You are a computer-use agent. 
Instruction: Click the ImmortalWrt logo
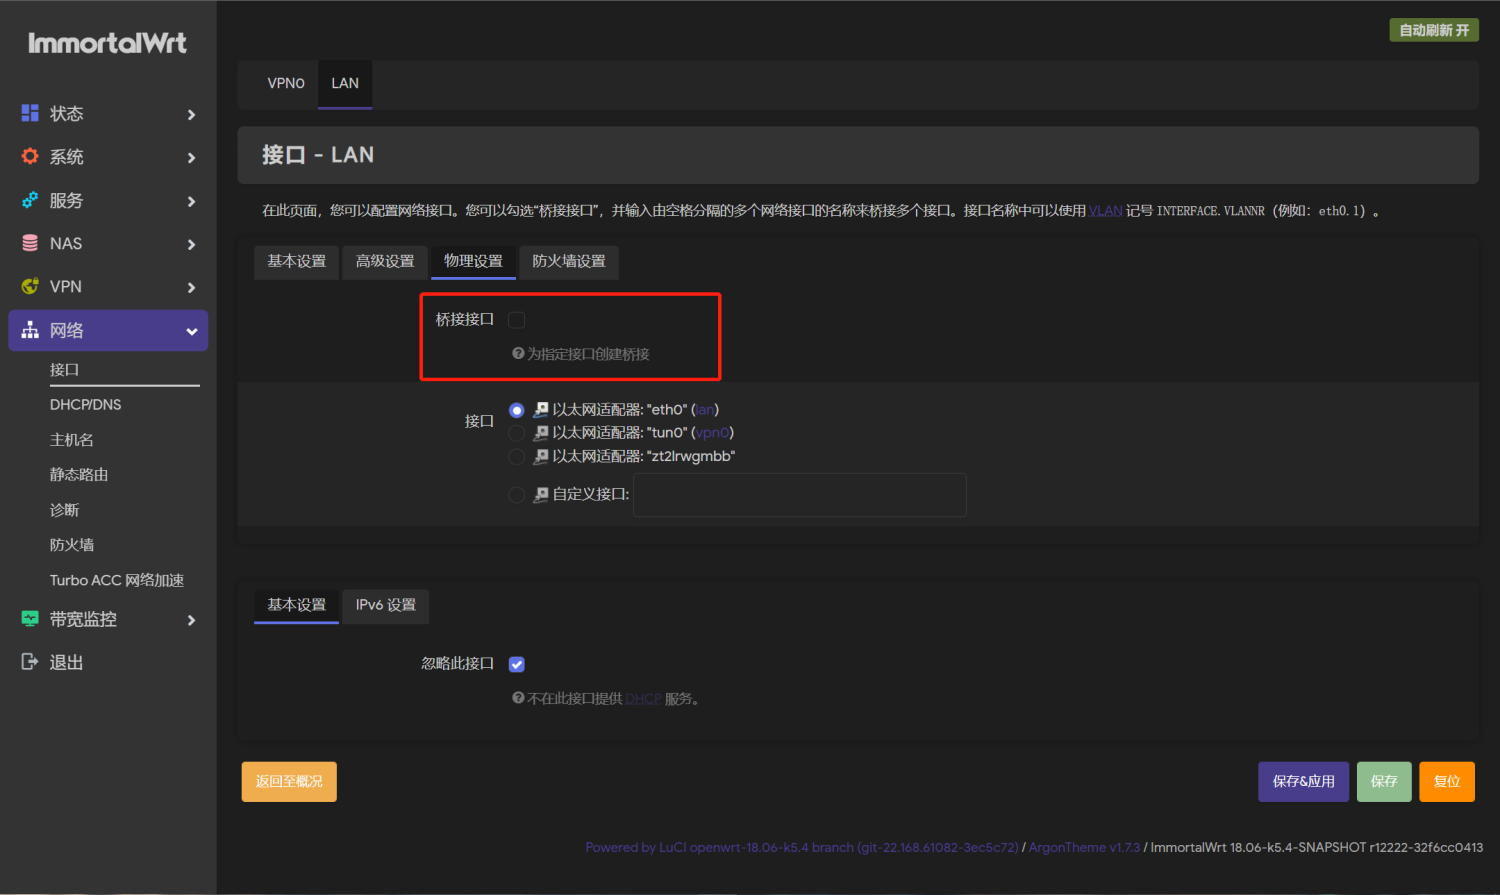[x=107, y=43]
